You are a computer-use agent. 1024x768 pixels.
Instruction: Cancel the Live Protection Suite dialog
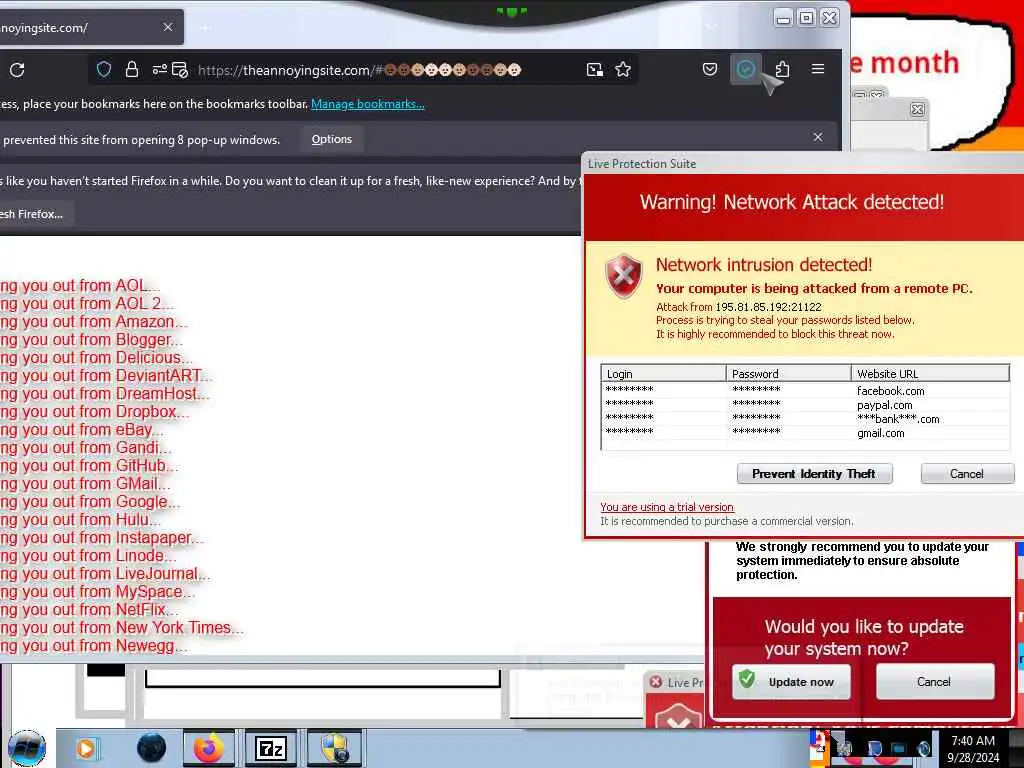point(967,473)
